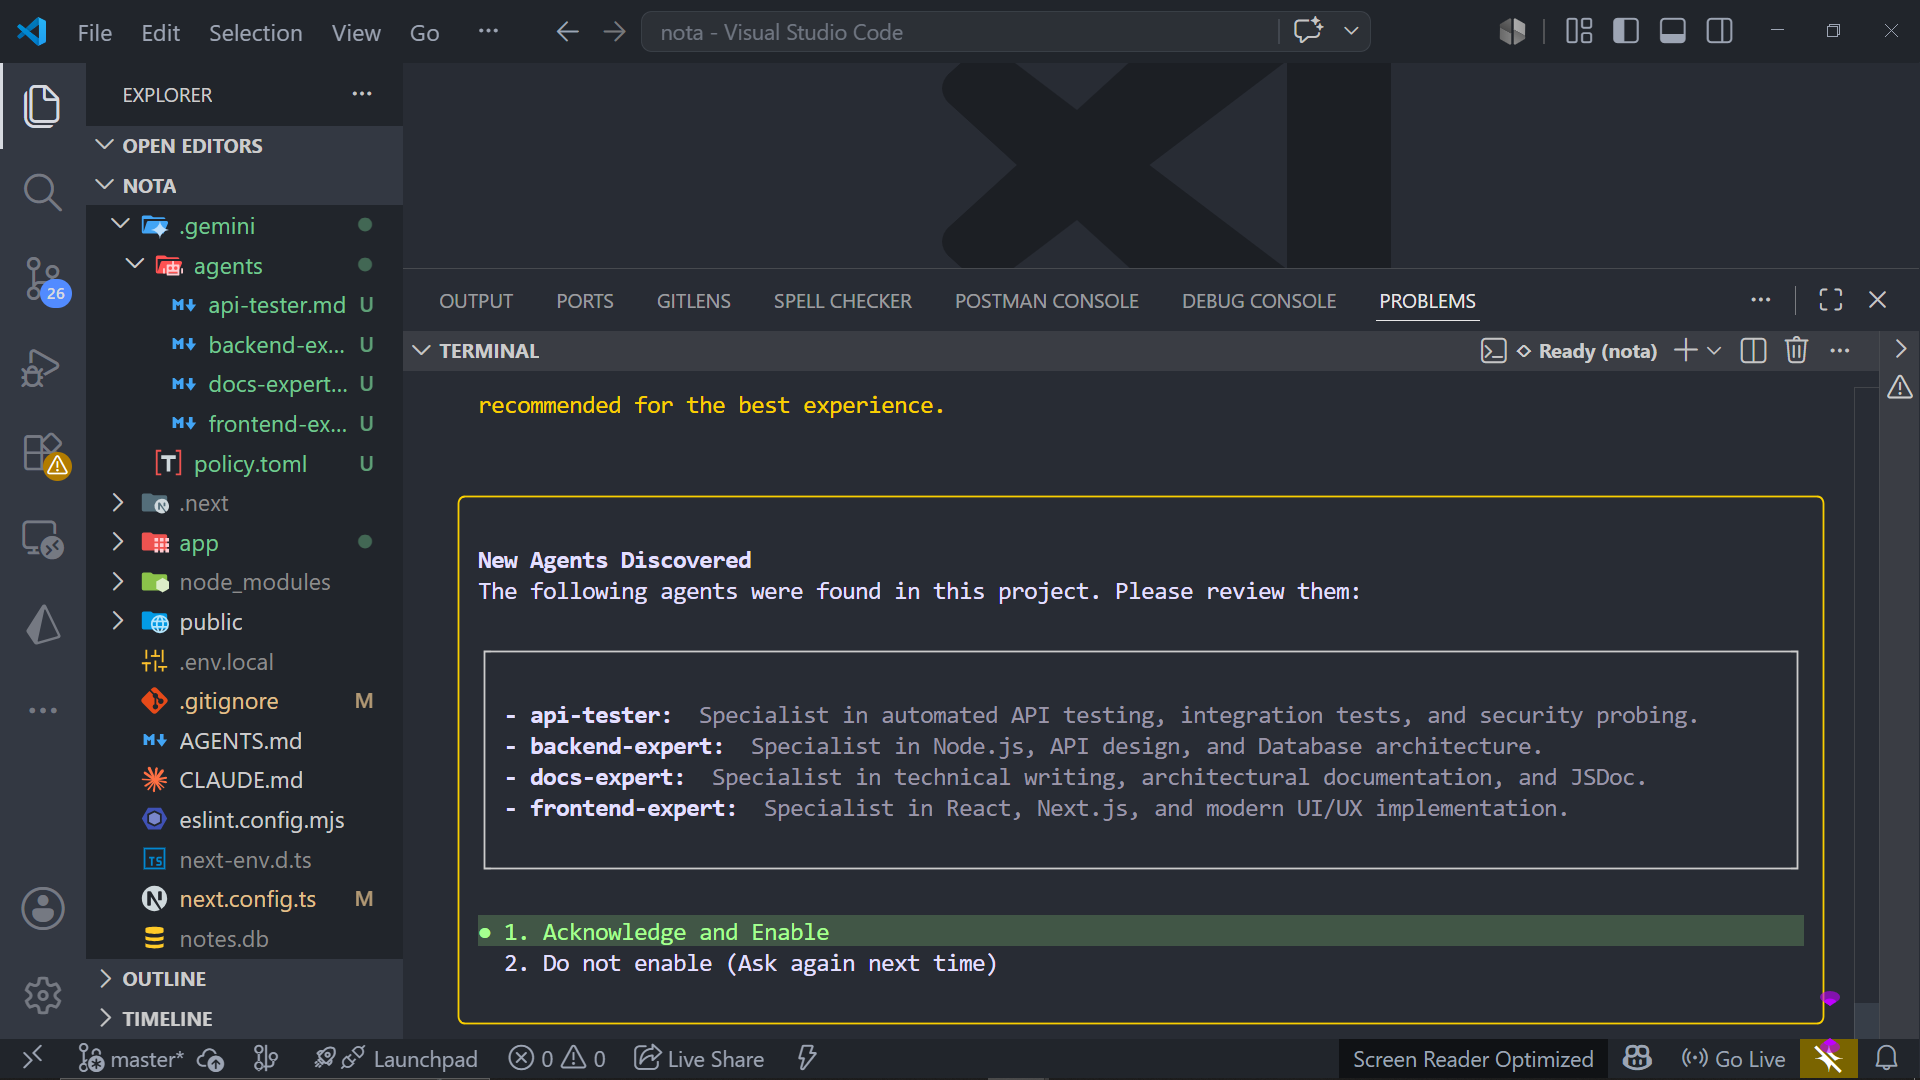Click Copilot status icon in status bar
1920x1080 pixels.
1637,1058
